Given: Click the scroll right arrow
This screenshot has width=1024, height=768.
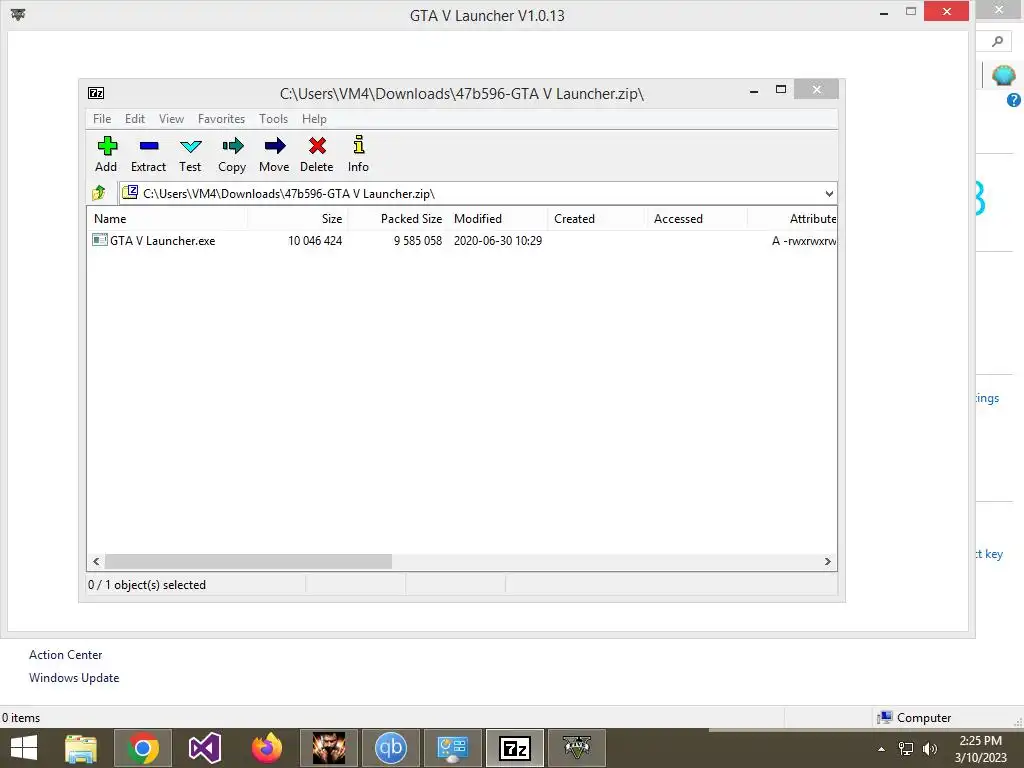Looking at the screenshot, I should pos(827,562).
